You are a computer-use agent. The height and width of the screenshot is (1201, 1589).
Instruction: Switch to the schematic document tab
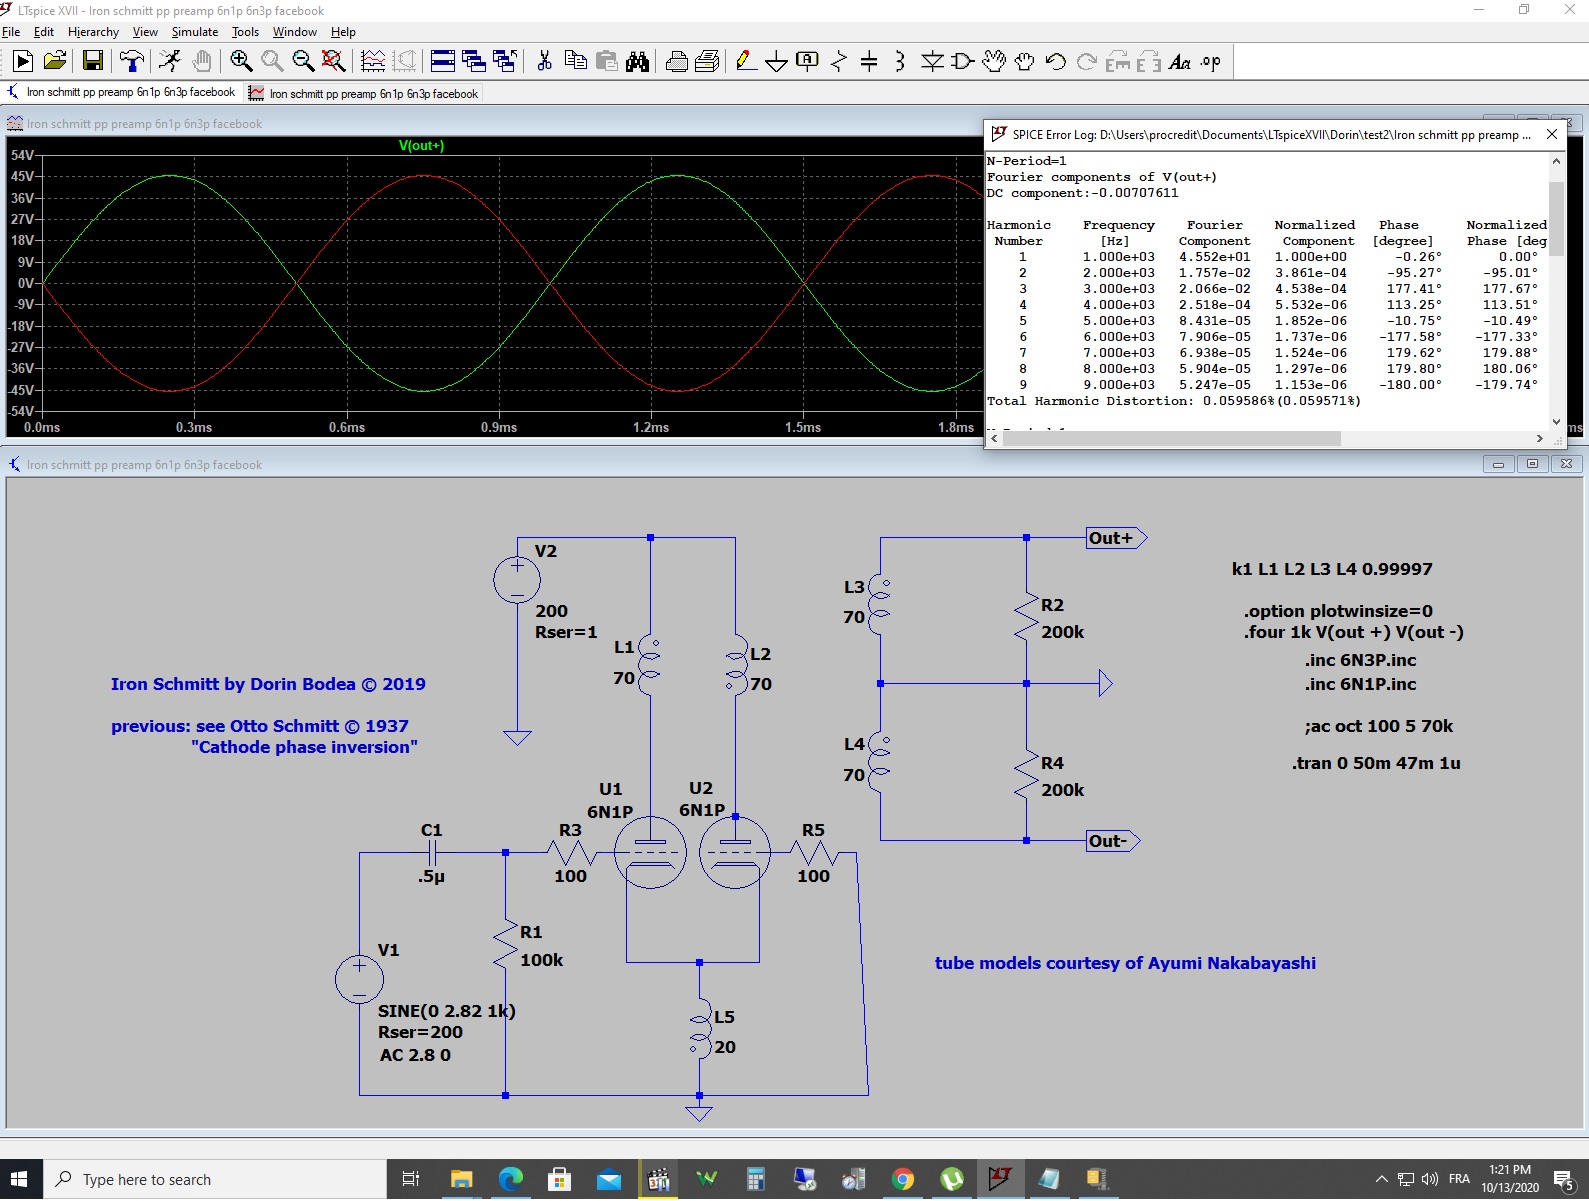point(122,92)
